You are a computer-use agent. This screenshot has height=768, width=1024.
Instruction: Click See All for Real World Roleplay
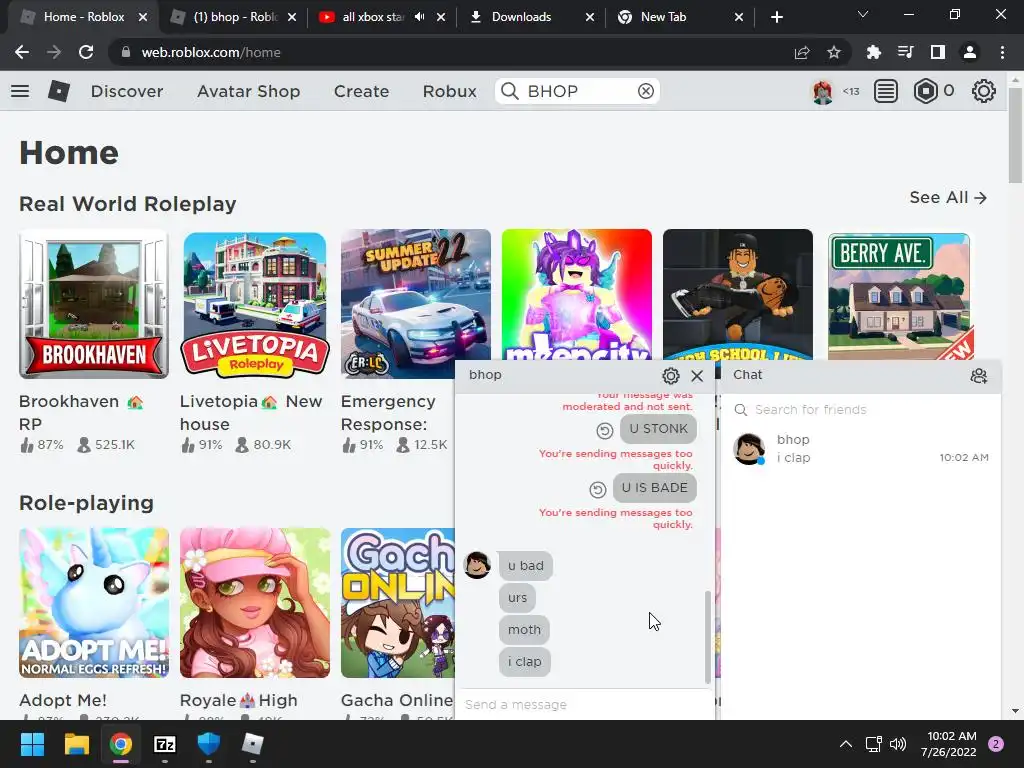pyautogui.click(x=948, y=197)
